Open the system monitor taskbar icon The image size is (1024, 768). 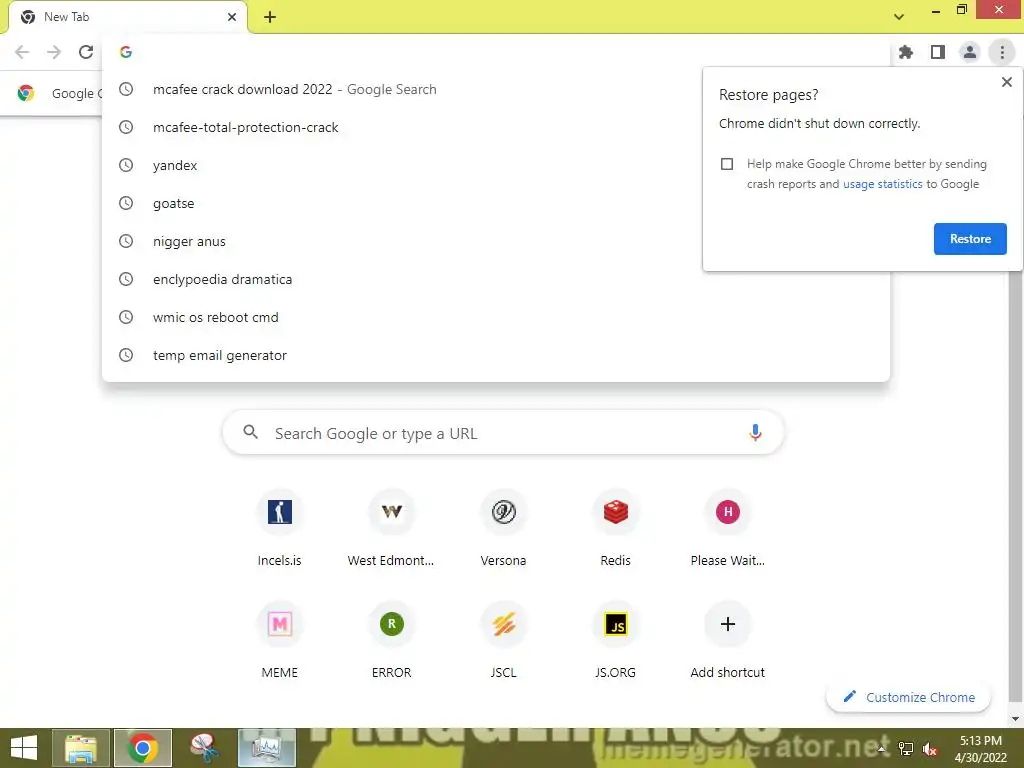click(x=267, y=748)
